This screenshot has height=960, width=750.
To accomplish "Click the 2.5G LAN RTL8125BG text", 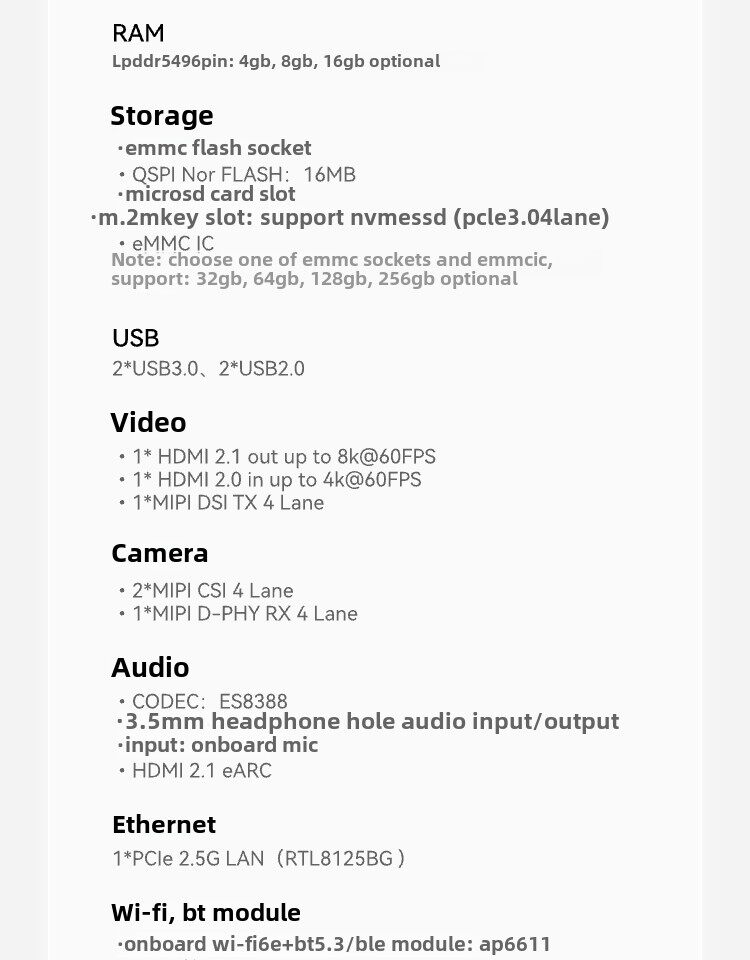I will click(258, 858).
